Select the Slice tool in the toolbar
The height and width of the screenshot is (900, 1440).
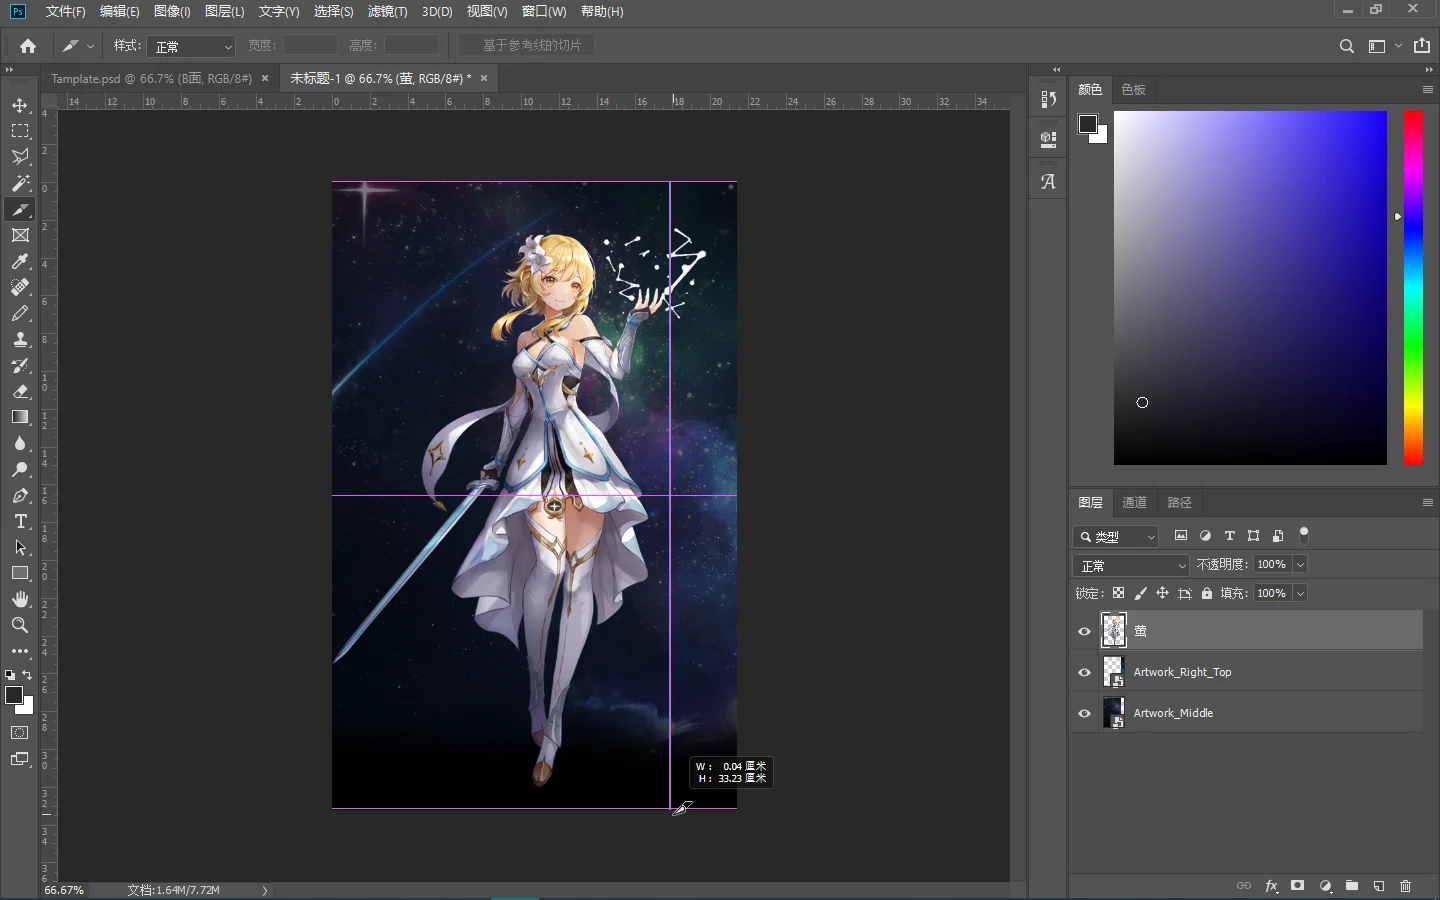[x=20, y=209]
